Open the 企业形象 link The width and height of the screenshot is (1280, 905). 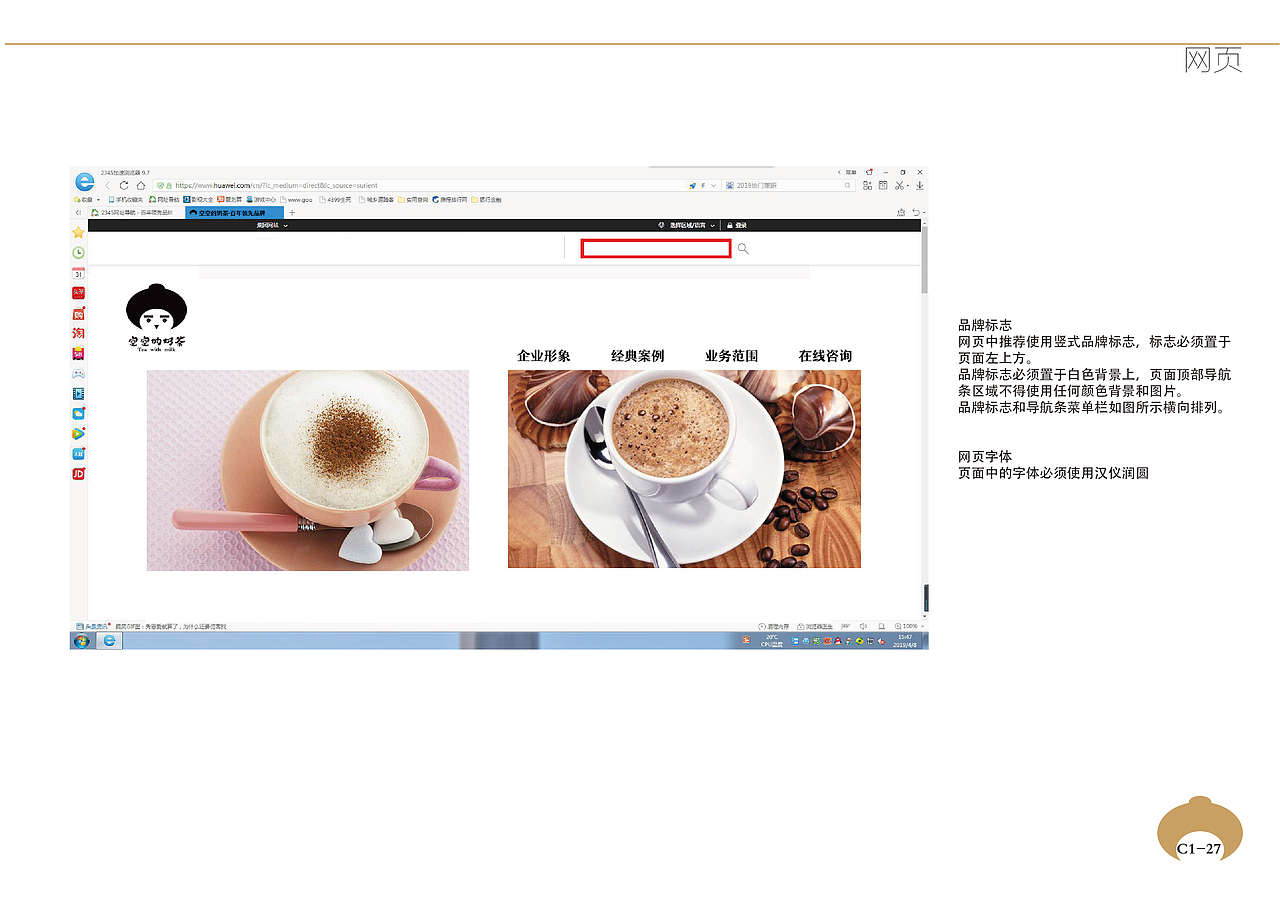[544, 355]
